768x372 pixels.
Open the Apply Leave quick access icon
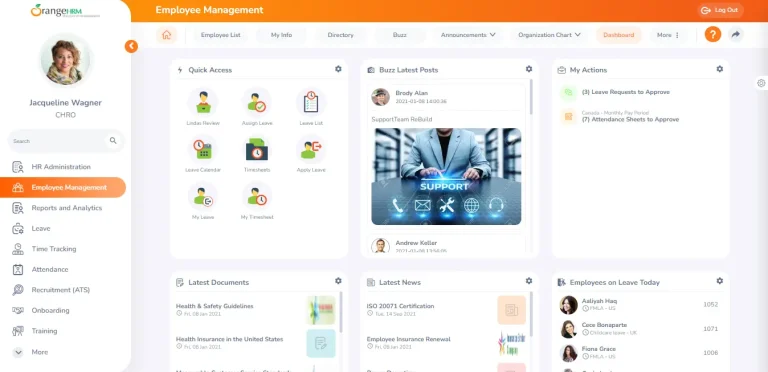(x=311, y=149)
